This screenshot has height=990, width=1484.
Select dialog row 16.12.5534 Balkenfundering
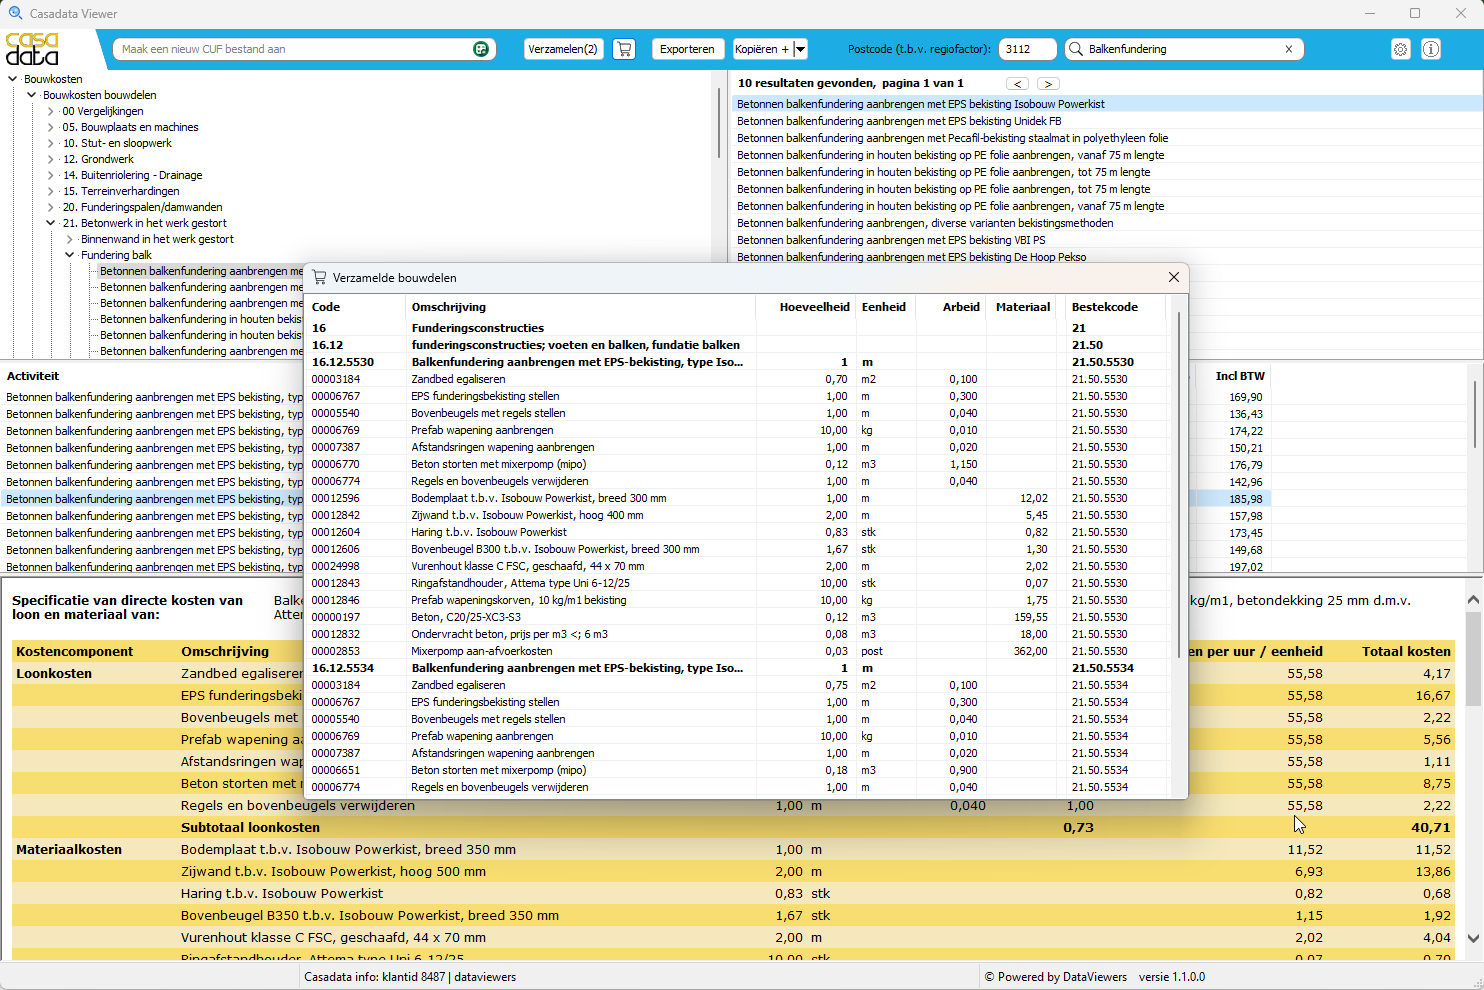tap(738, 668)
